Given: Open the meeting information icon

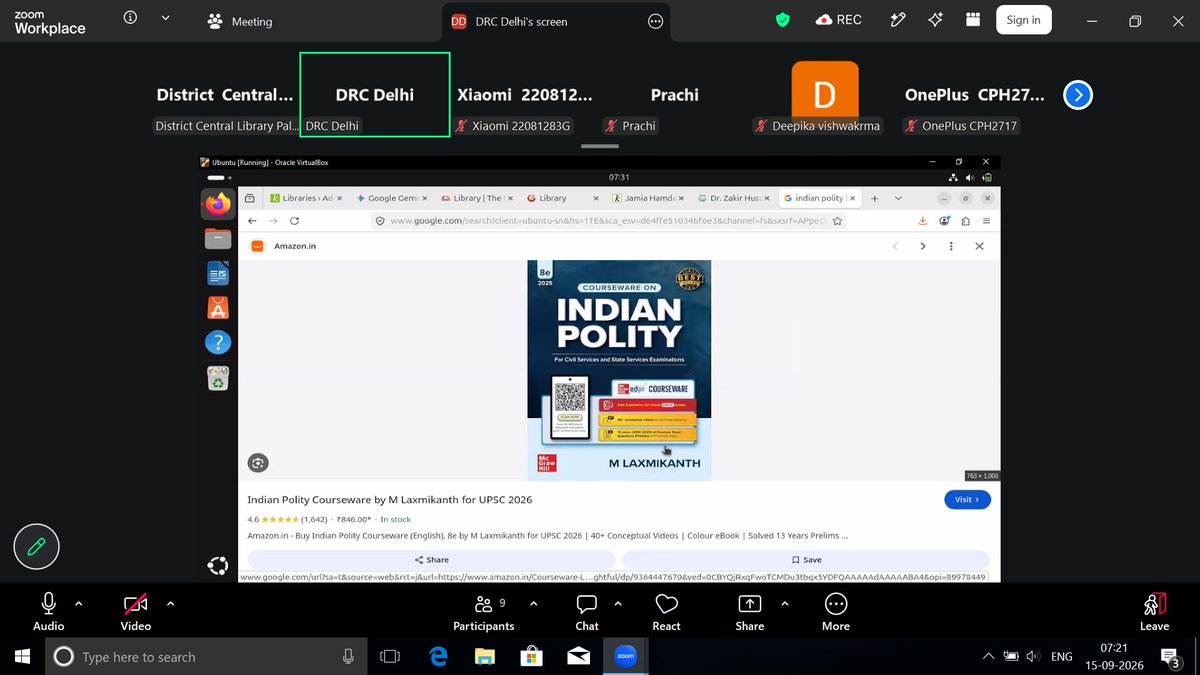Looking at the screenshot, I should point(130,19).
